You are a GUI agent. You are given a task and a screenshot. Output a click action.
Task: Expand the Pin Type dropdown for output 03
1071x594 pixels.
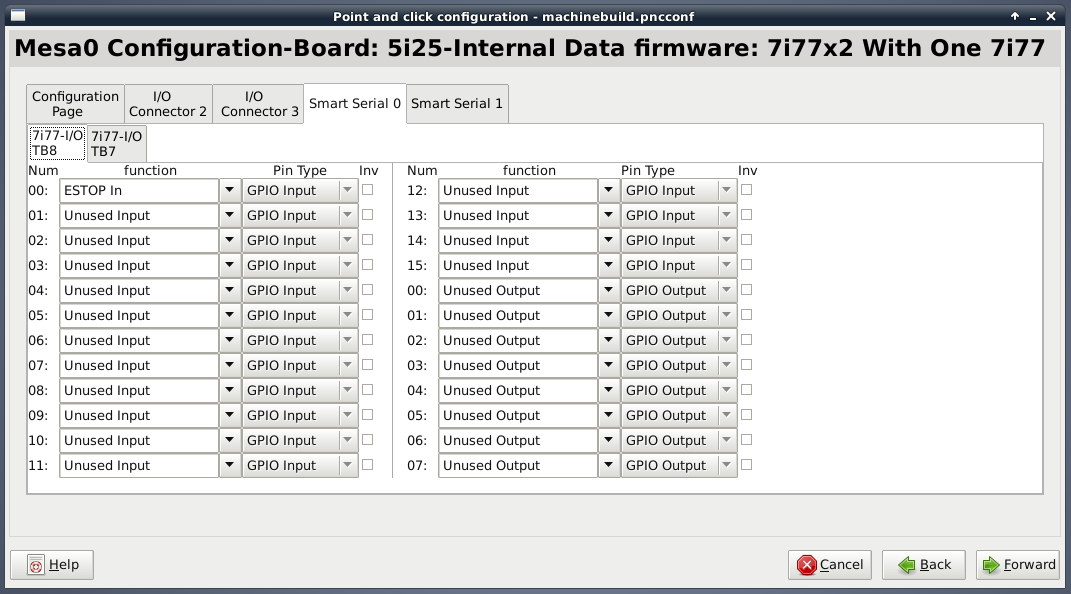click(x=680, y=366)
